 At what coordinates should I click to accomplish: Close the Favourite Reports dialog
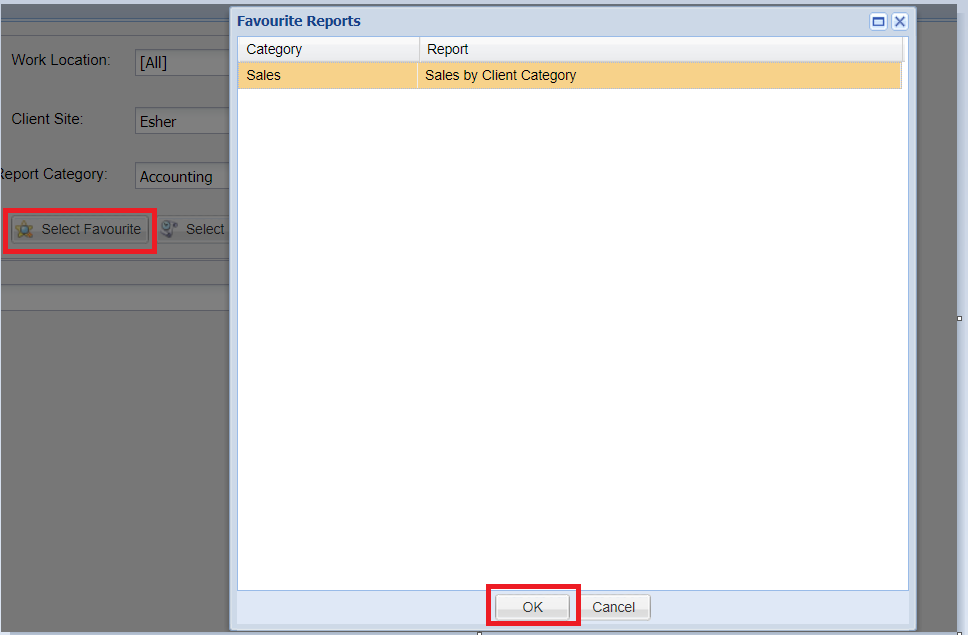[900, 22]
